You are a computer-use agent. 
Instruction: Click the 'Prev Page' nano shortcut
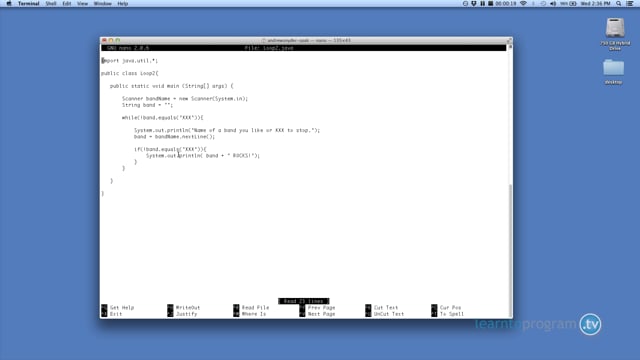point(317,307)
